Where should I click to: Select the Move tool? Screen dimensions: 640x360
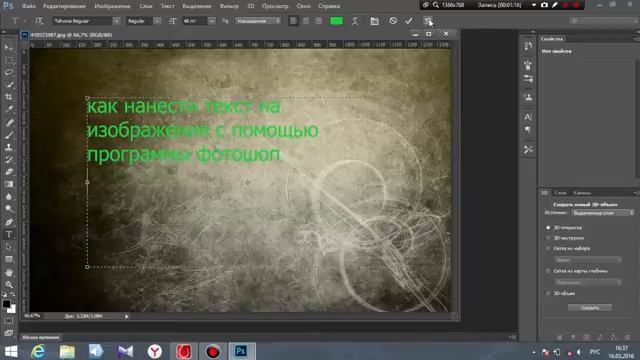click(9, 48)
